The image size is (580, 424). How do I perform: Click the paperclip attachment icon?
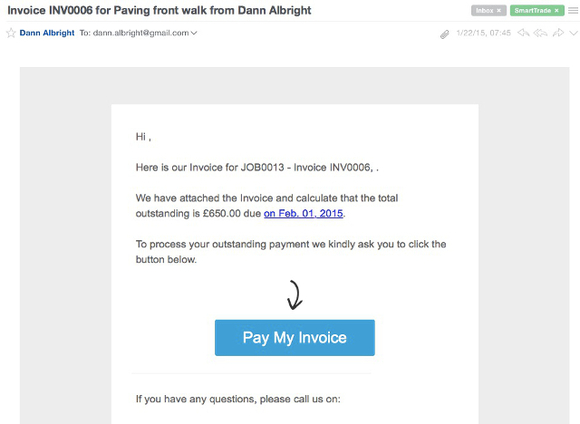tap(445, 34)
